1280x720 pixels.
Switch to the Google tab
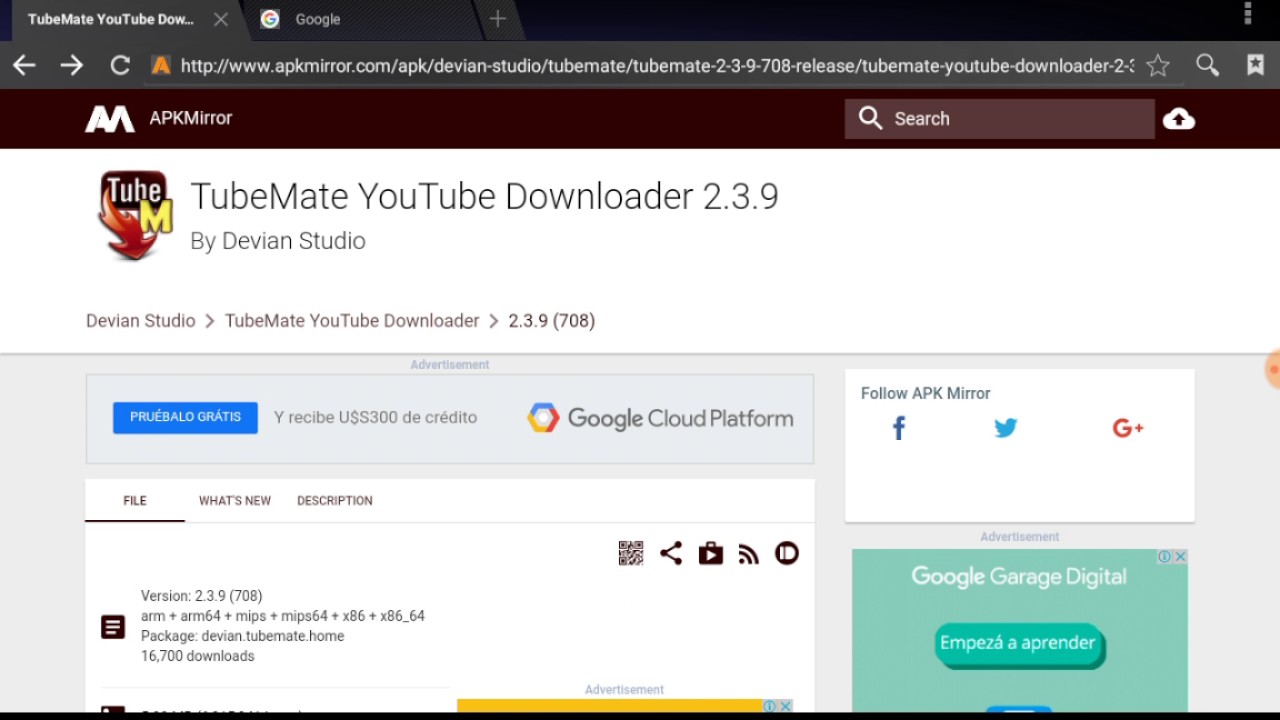click(317, 19)
